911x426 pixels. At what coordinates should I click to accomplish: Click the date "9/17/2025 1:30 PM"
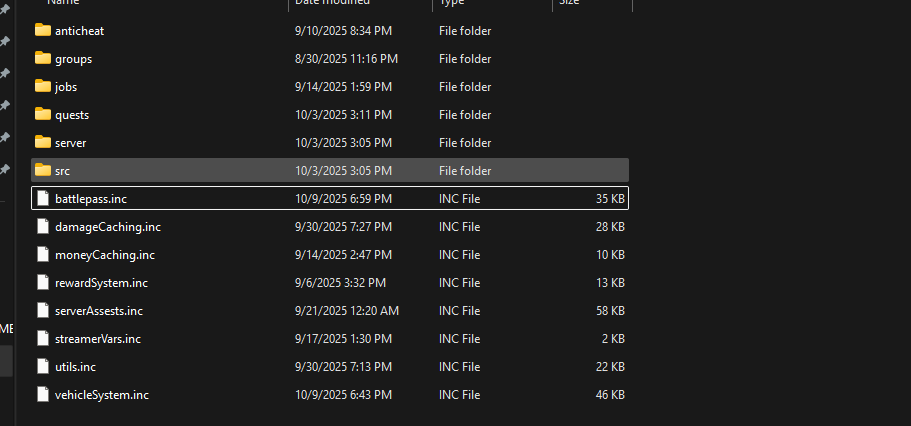(x=343, y=339)
